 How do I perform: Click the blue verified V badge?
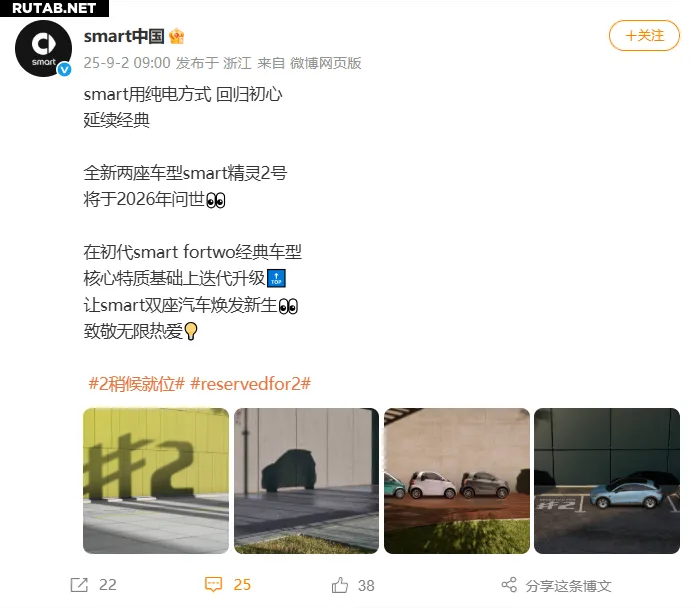click(x=64, y=69)
